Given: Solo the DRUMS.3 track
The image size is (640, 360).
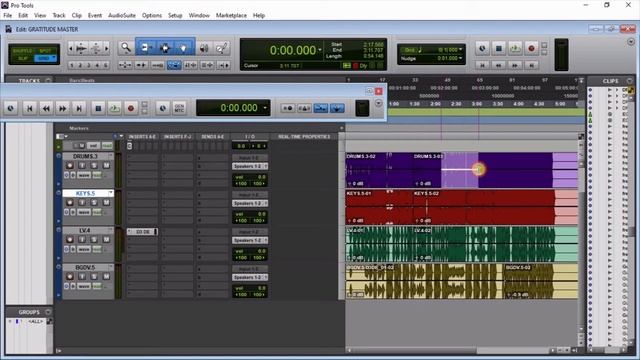Looking at the screenshot, I should (x=94, y=165).
